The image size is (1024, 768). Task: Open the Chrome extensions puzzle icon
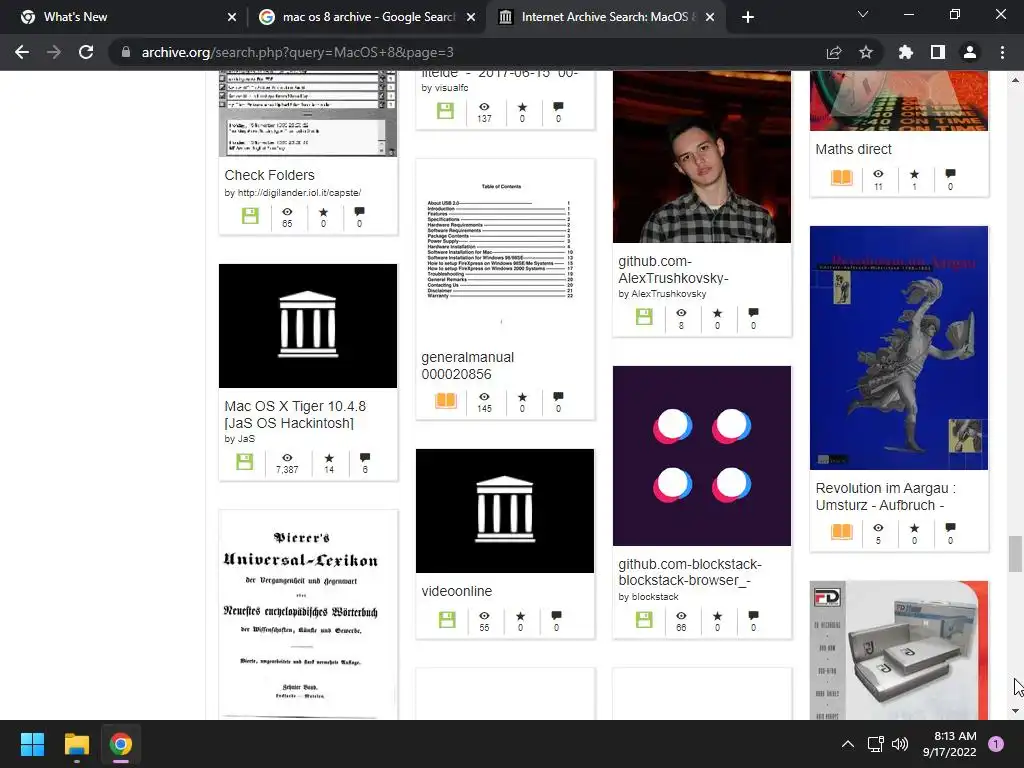click(905, 52)
